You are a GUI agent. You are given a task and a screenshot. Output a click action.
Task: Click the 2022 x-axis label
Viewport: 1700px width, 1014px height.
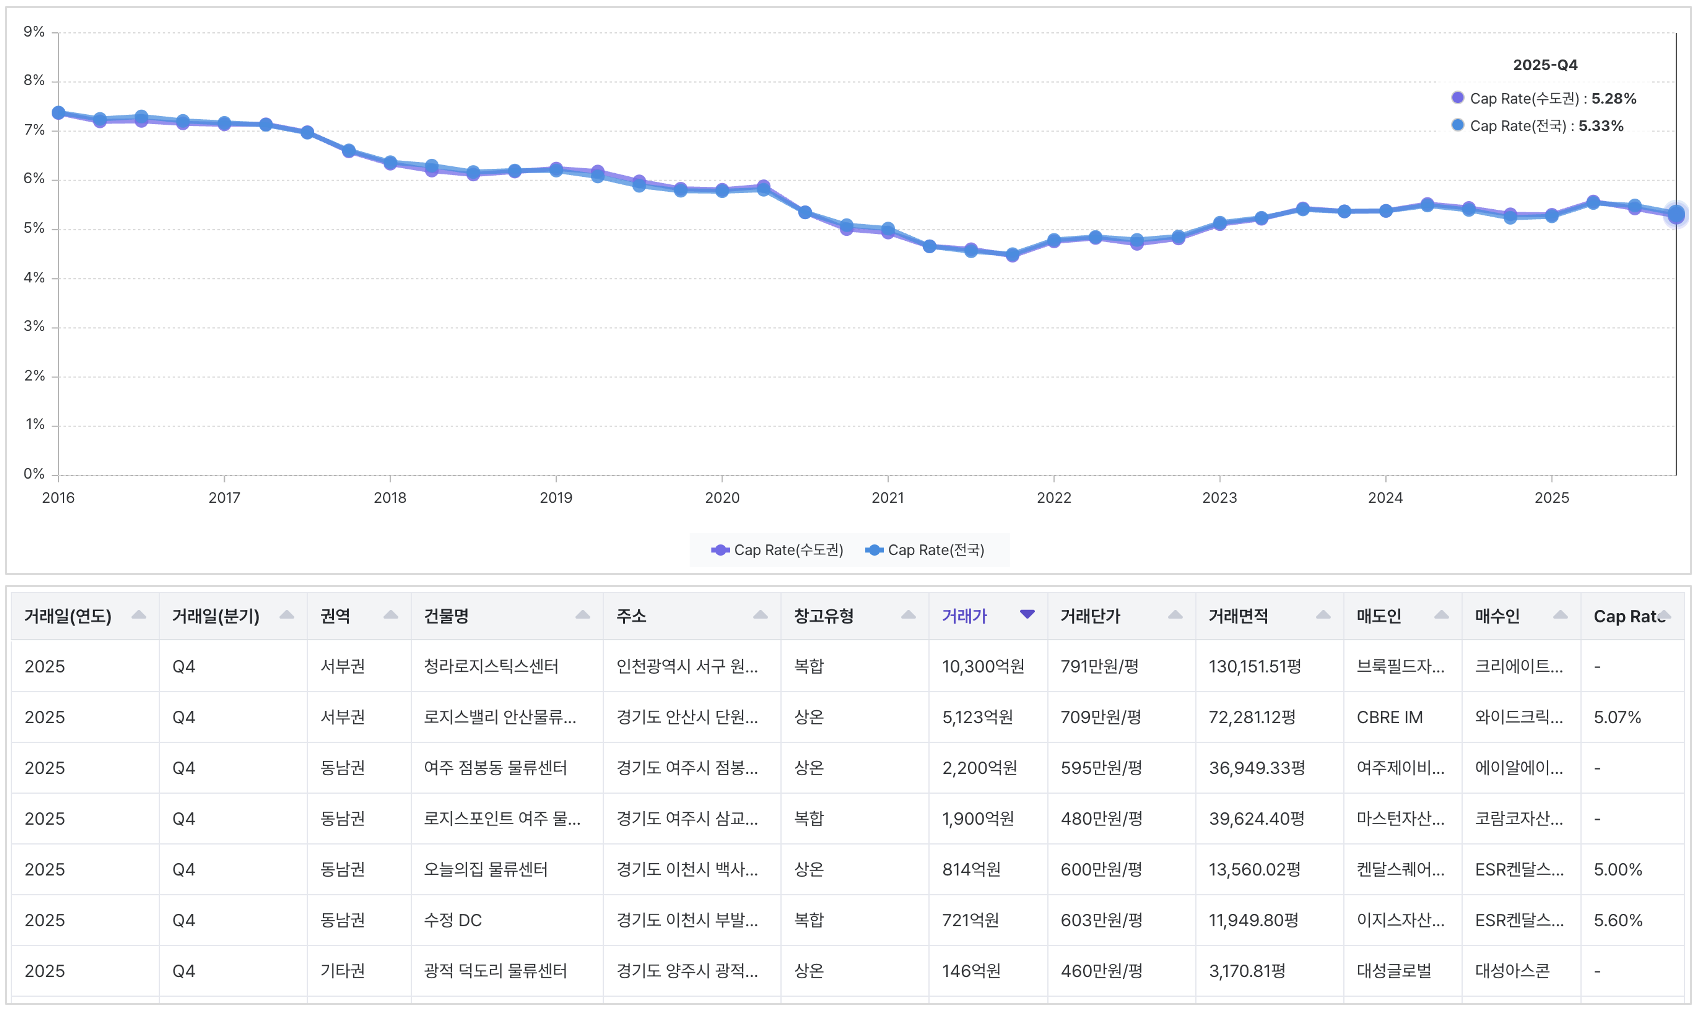point(1053,498)
